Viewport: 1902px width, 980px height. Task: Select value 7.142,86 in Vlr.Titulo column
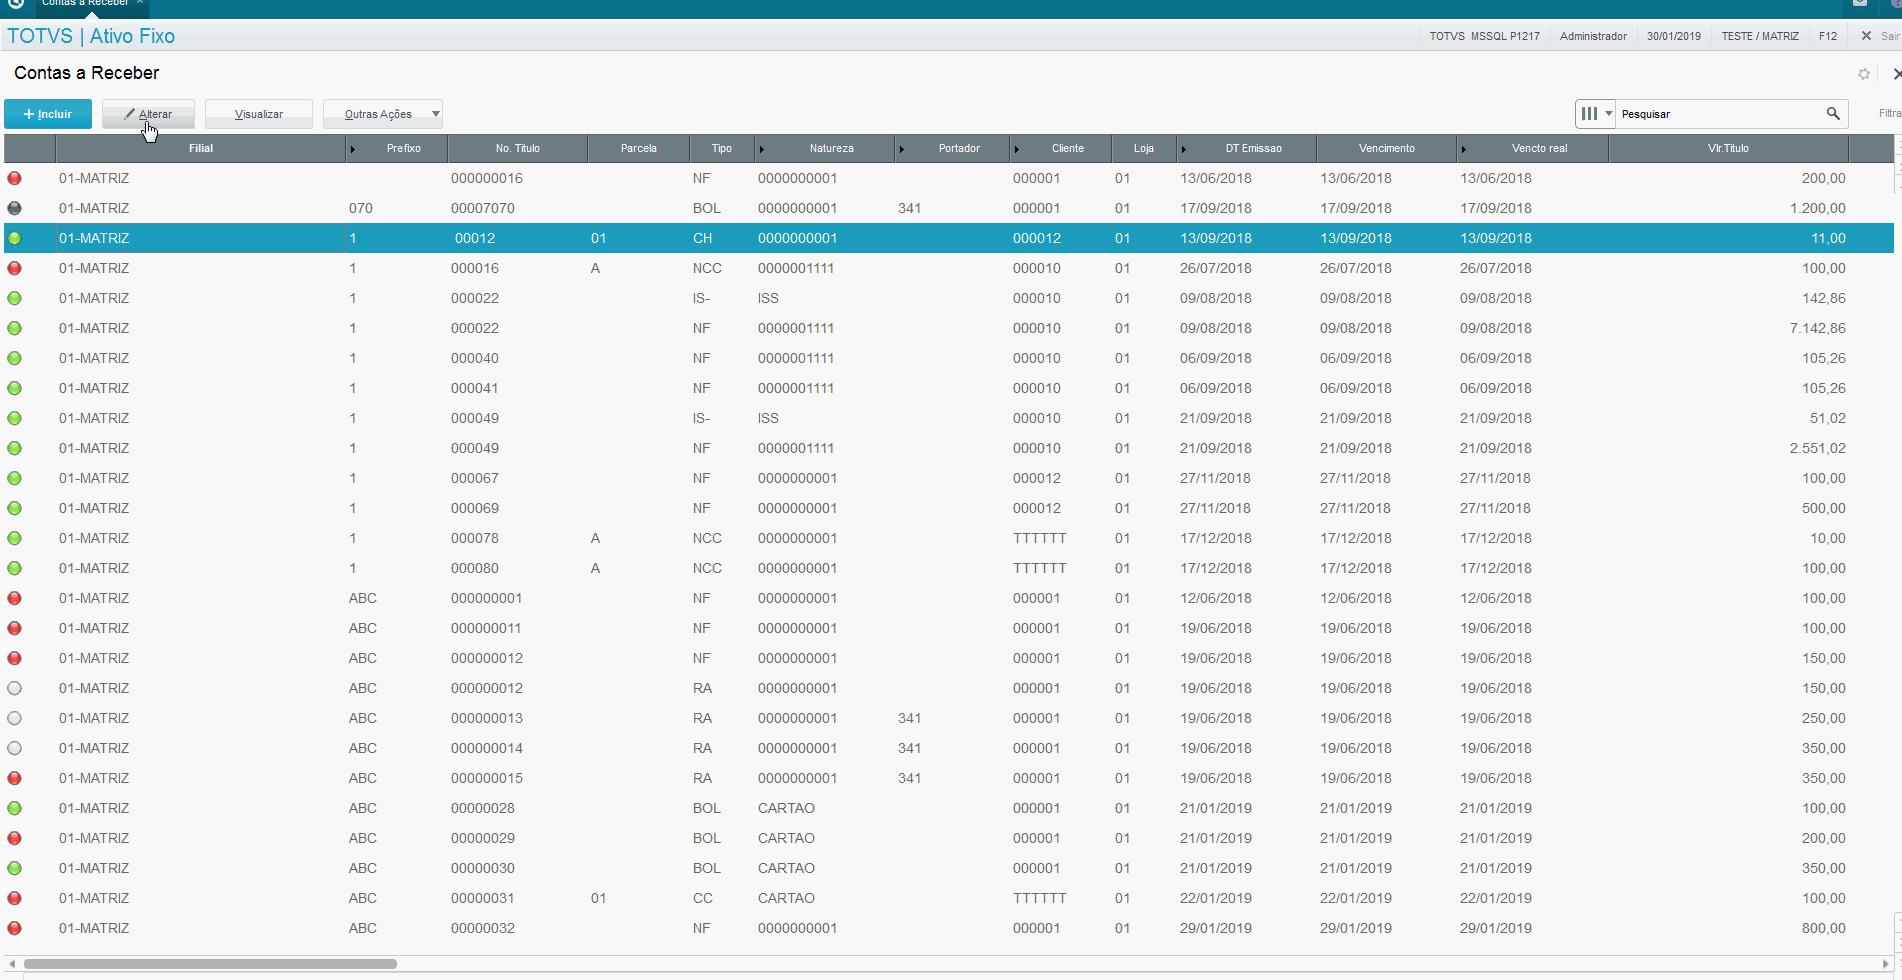(1818, 328)
